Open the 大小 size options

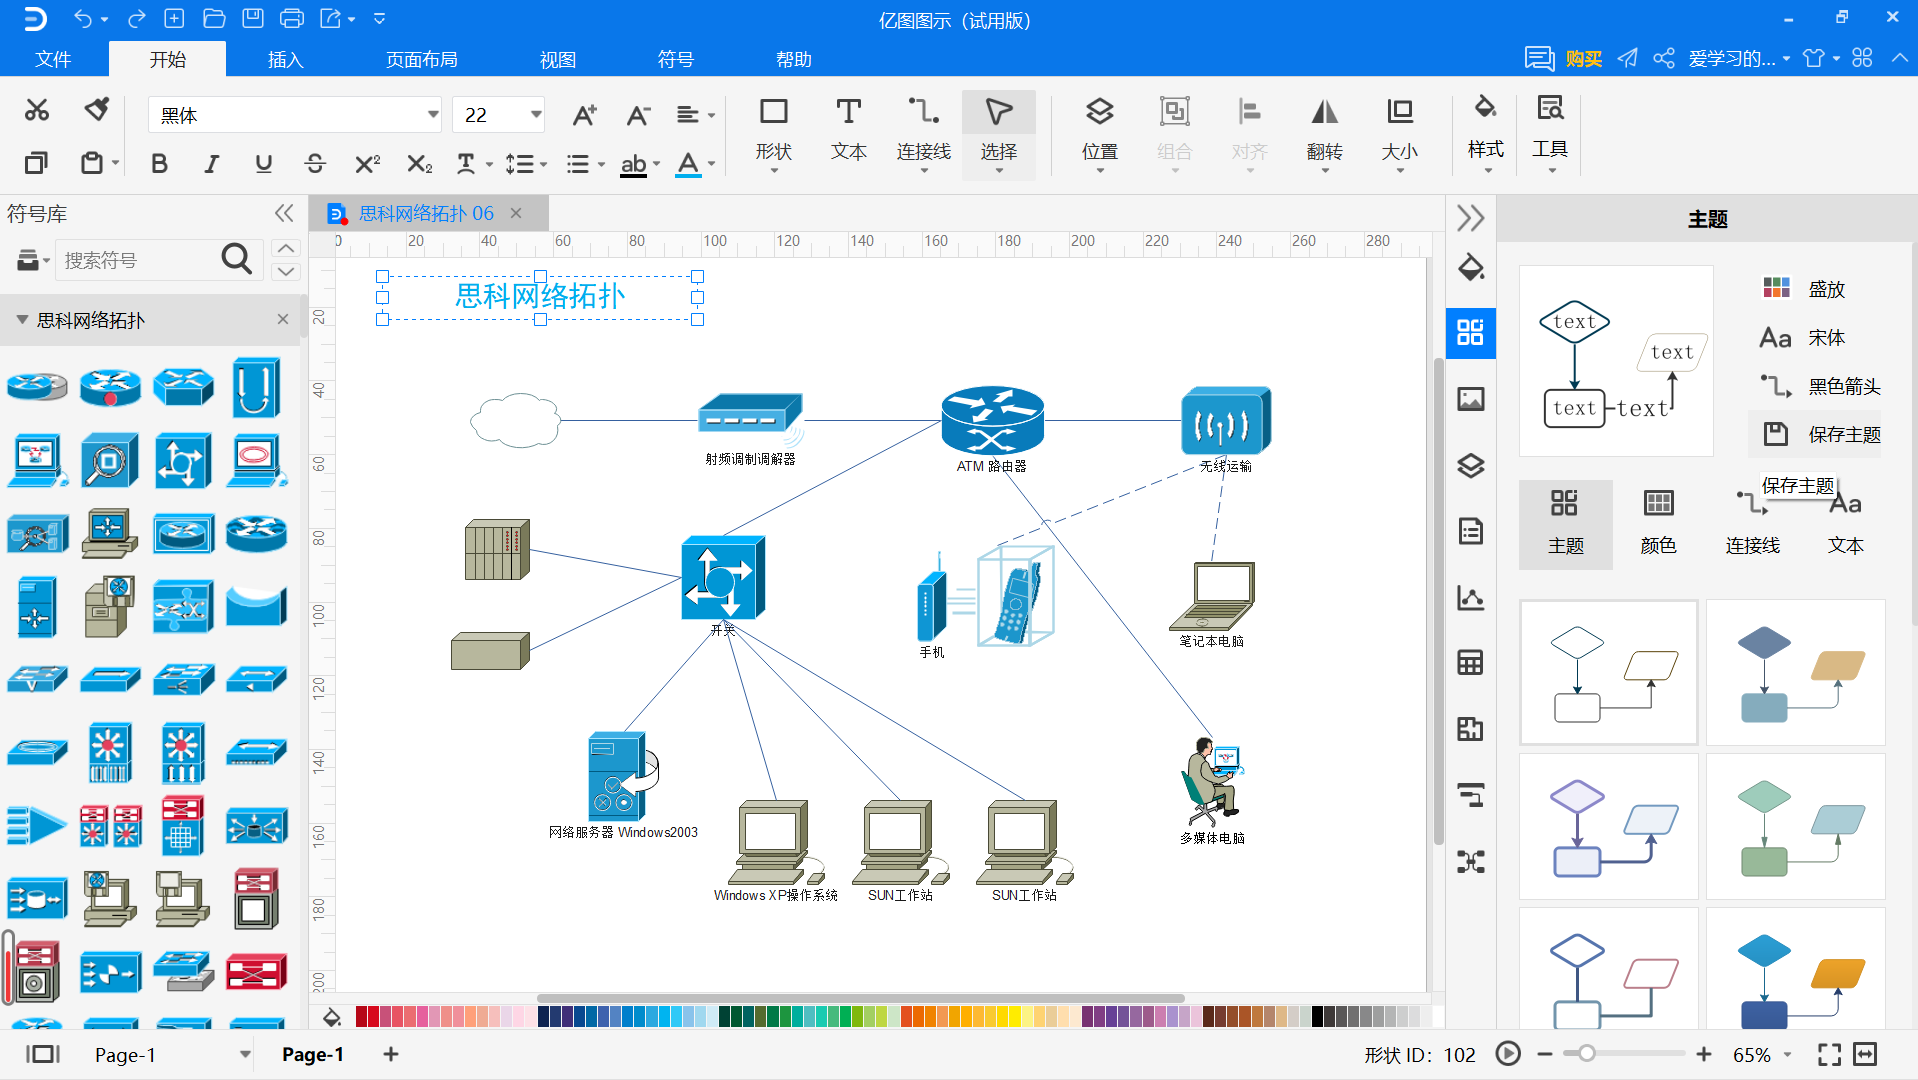pyautogui.click(x=1399, y=133)
